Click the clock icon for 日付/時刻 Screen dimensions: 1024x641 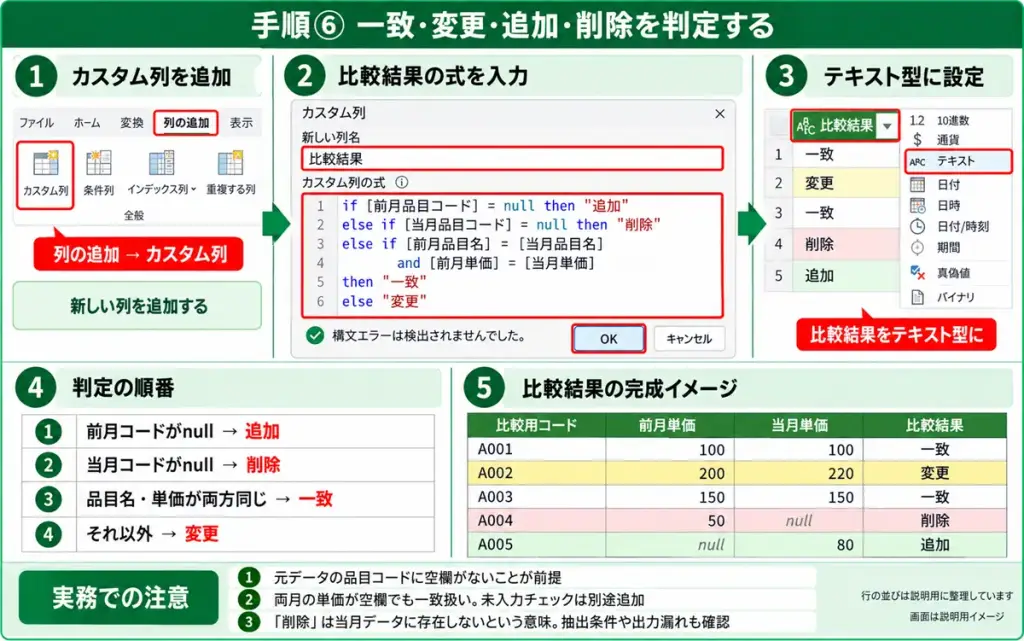coord(918,227)
